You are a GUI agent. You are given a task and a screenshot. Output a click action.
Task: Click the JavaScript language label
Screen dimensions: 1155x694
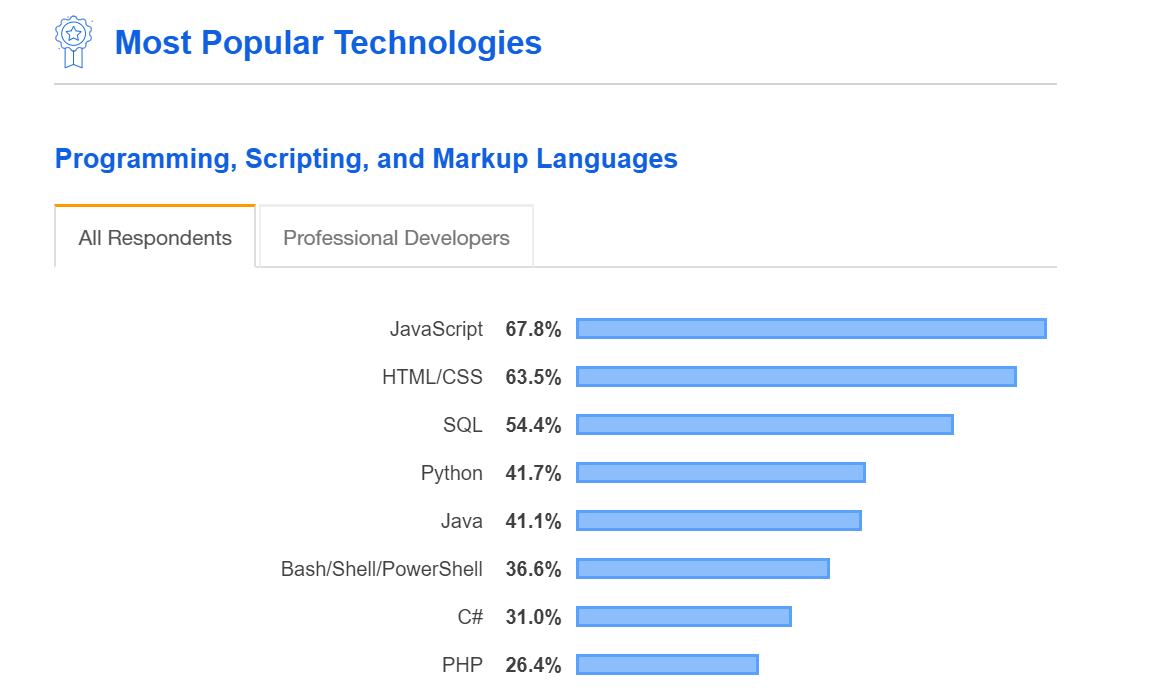click(436, 329)
